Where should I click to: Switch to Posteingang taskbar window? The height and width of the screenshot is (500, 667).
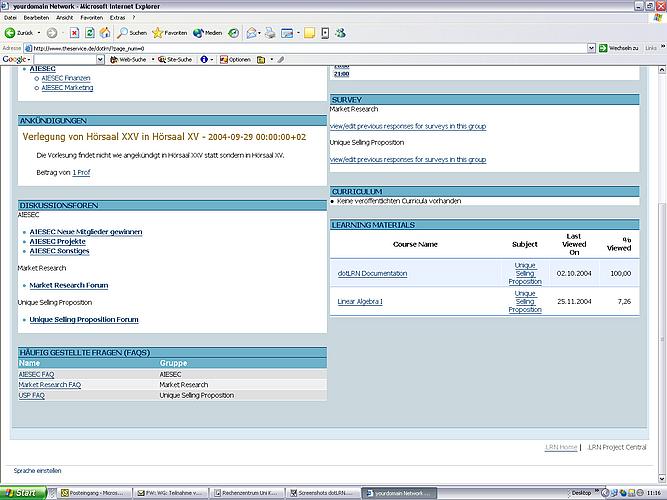(94, 493)
